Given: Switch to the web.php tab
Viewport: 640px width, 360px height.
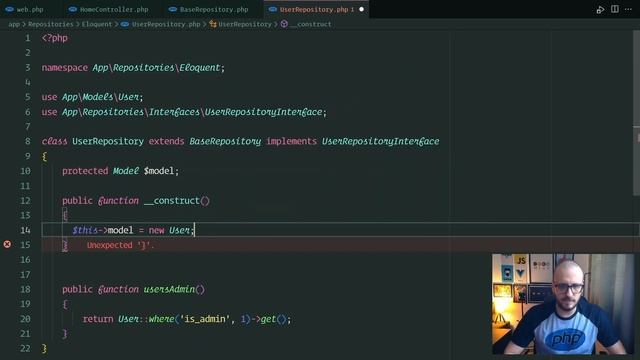Looking at the screenshot, I should [29, 9].
